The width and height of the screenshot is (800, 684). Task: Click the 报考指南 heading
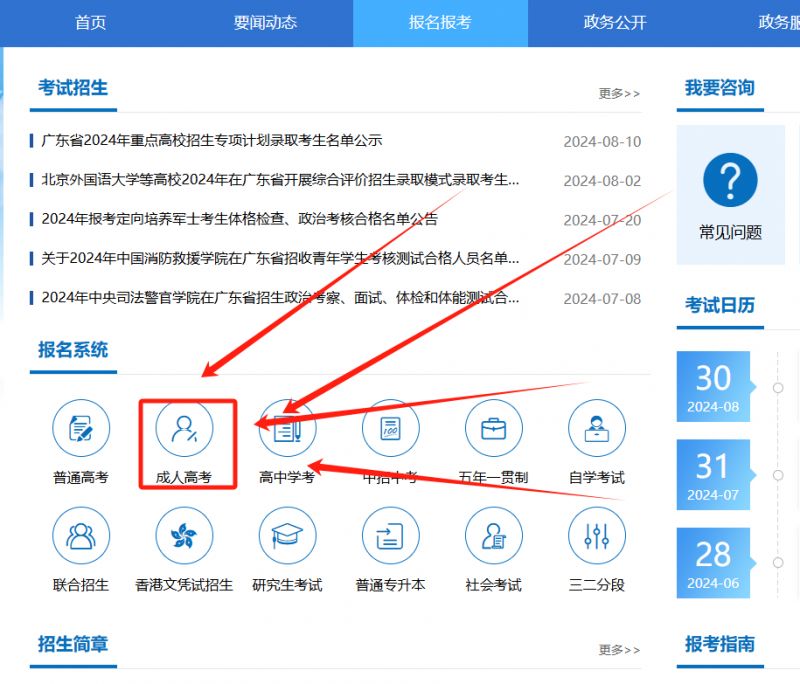[720, 644]
